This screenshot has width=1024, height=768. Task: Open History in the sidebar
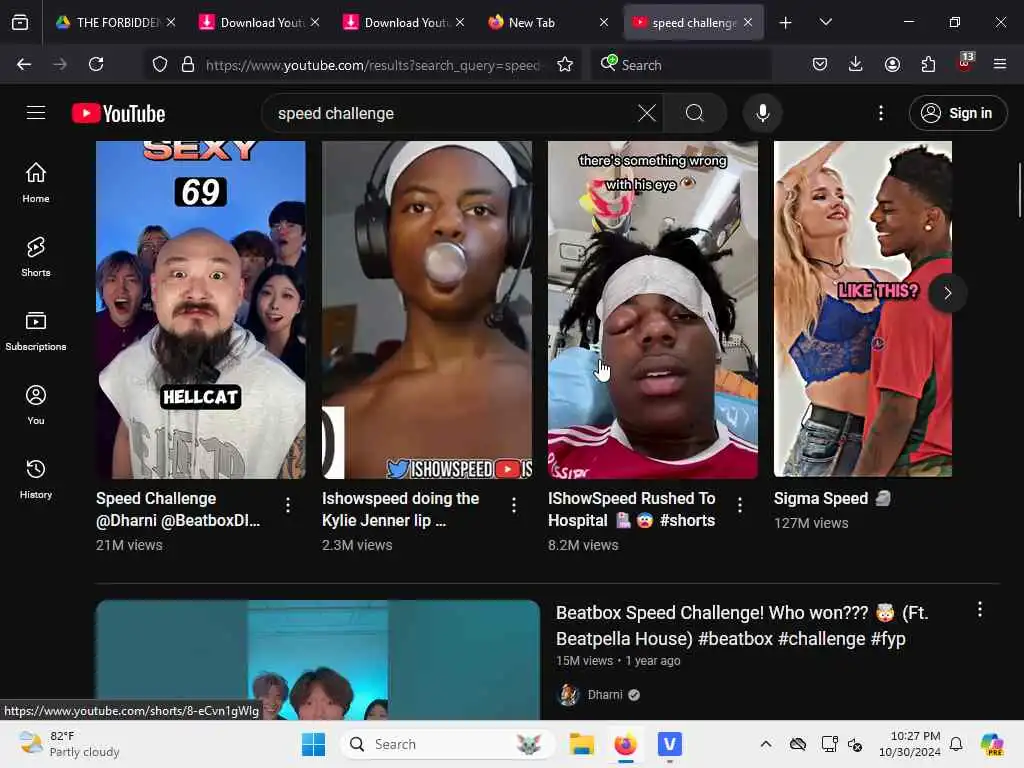click(x=36, y=479)
